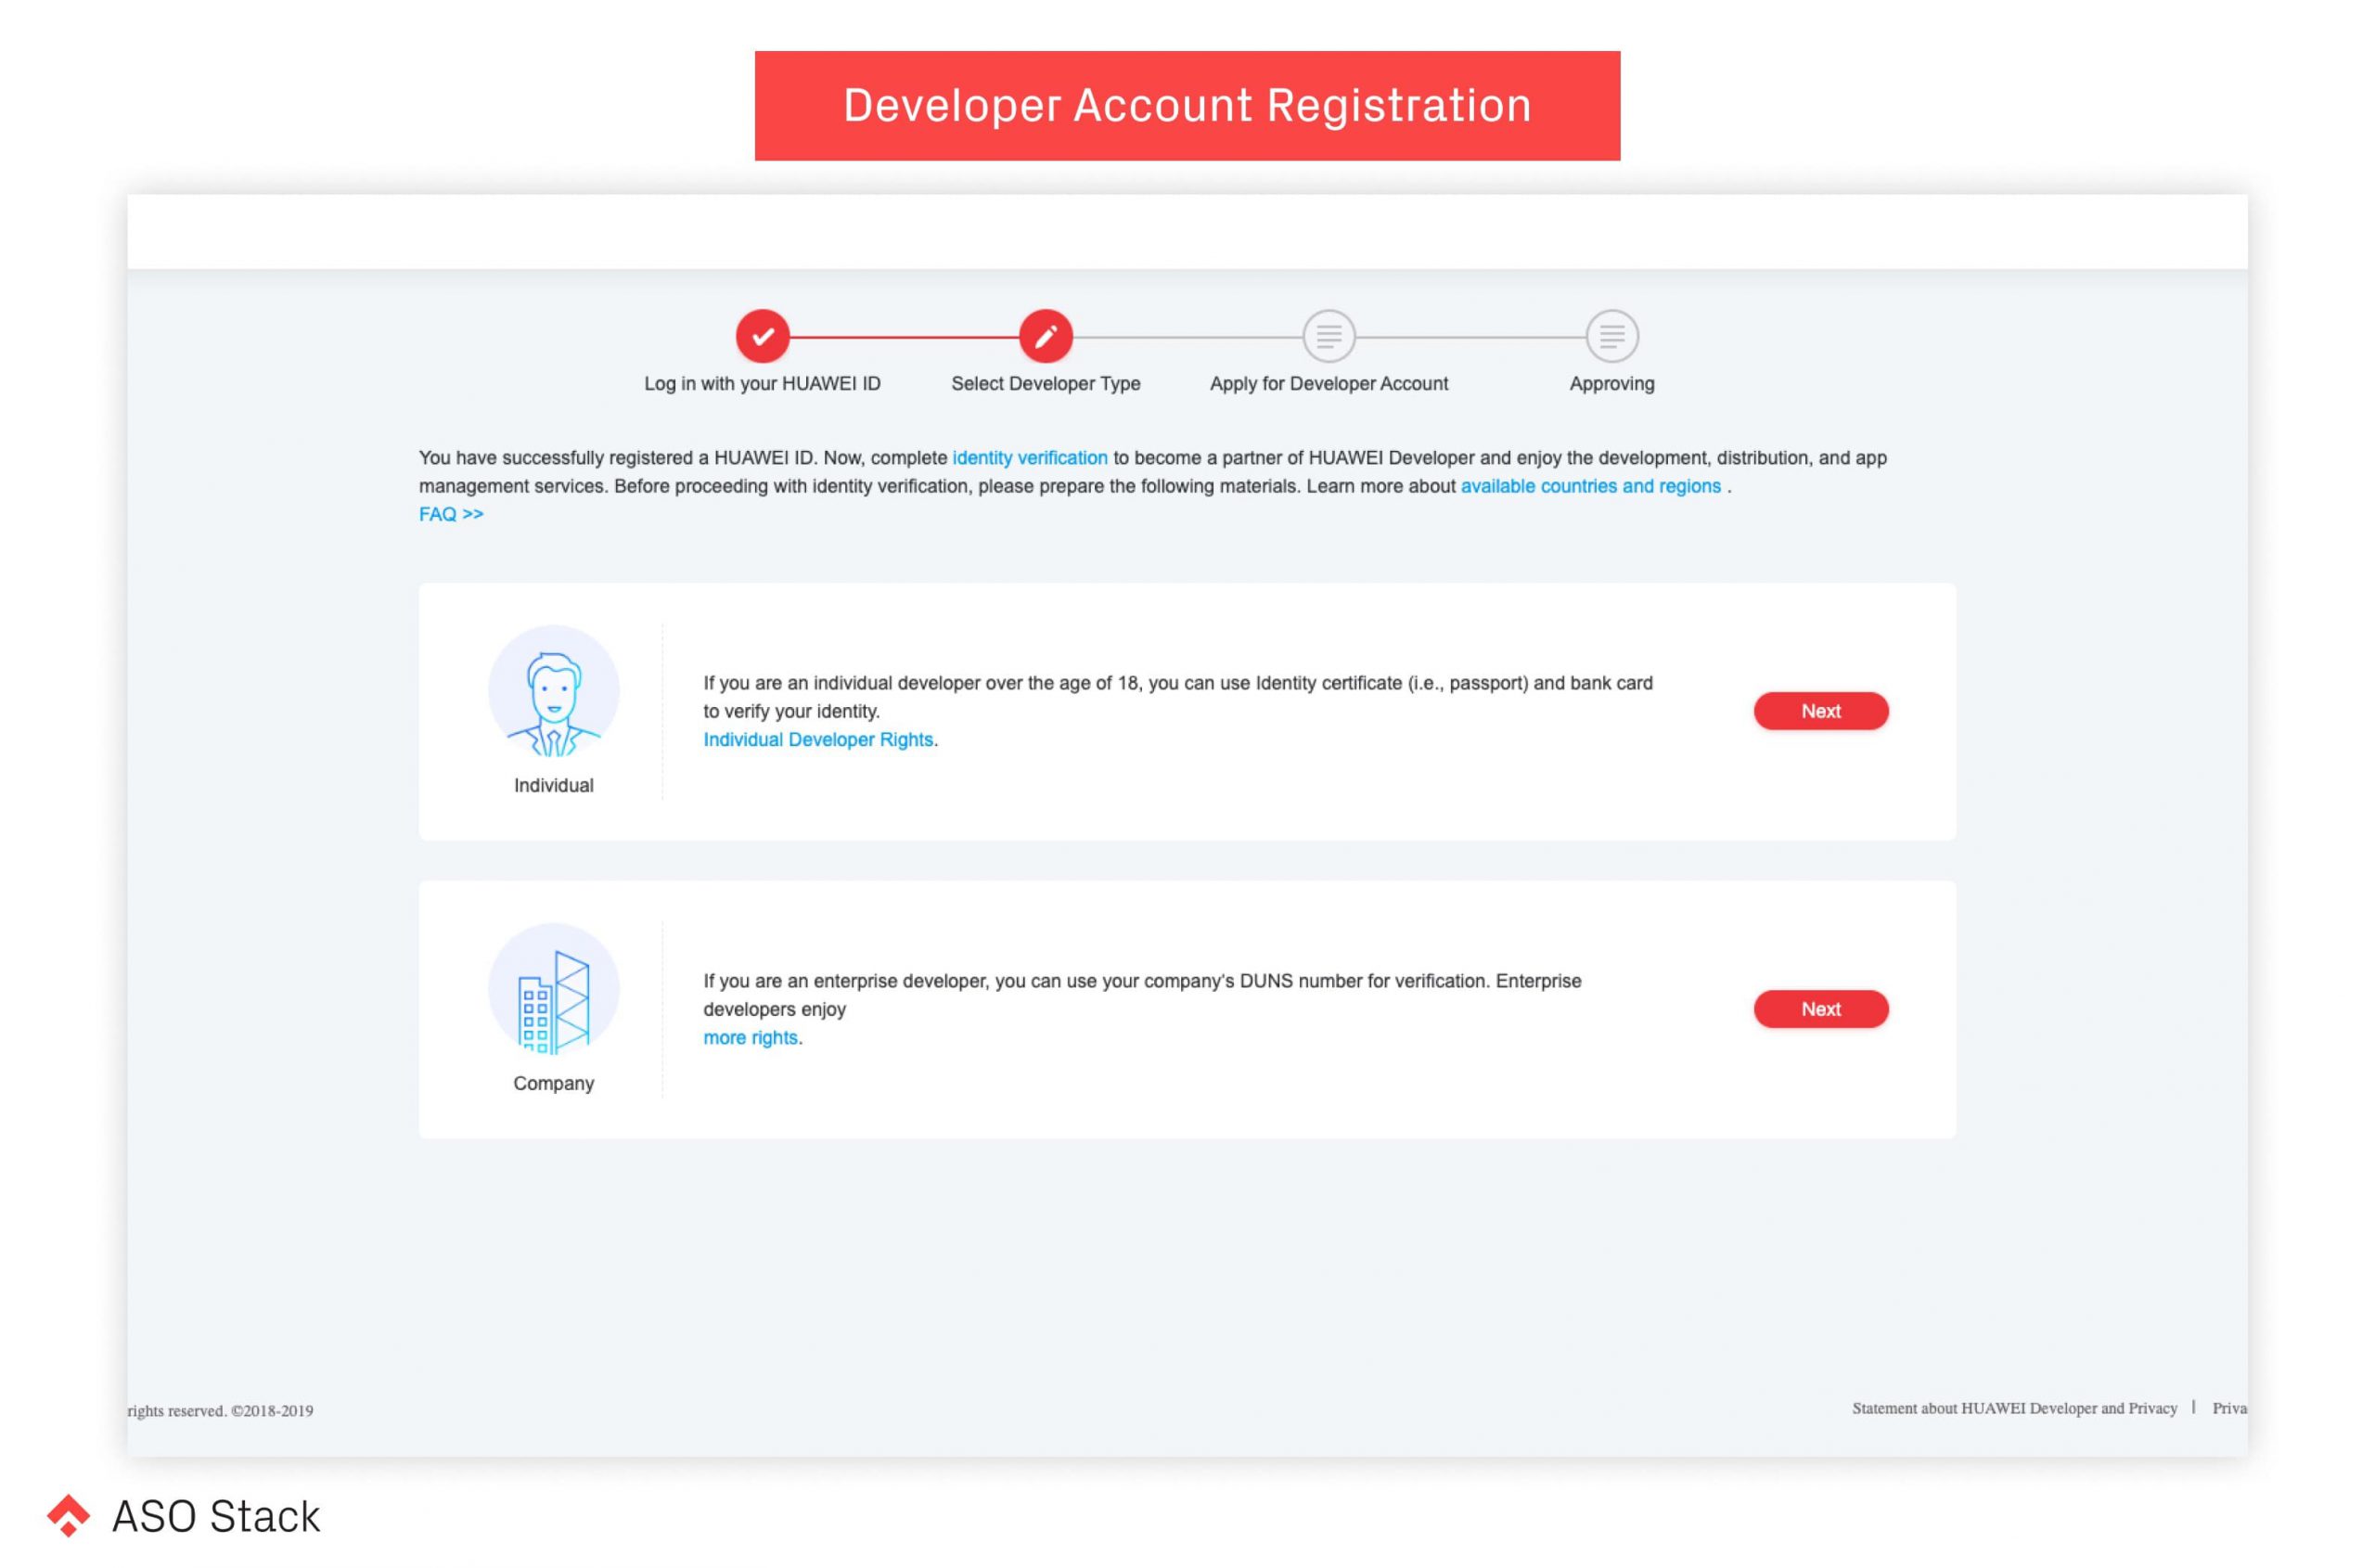Click Next for Company developer type
This screenshot has height=1568, width=2375.
coord(1819,1008)
